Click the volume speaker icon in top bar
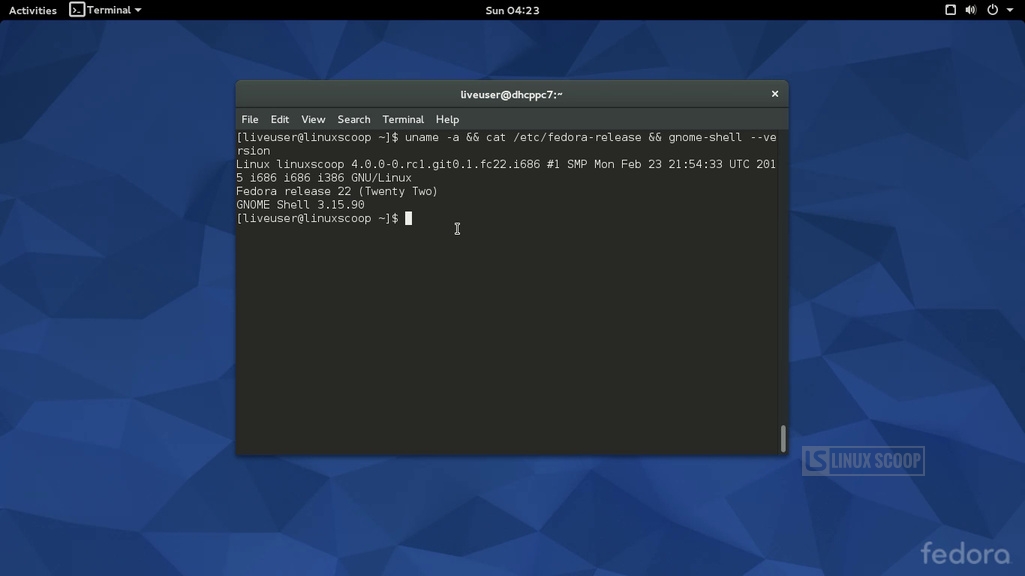 (x=970, y=9)
